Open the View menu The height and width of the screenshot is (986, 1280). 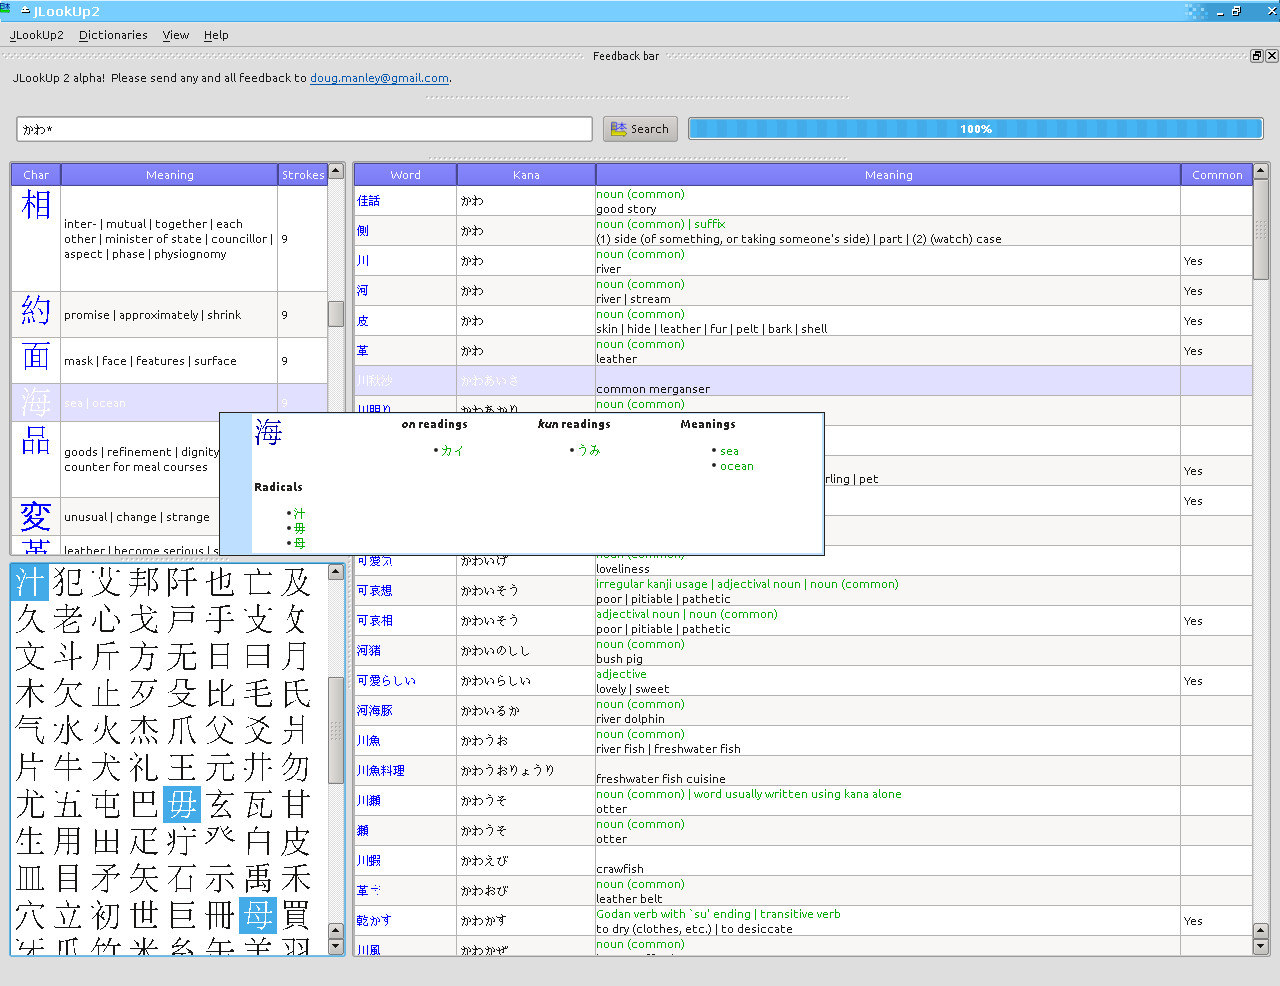176,35
